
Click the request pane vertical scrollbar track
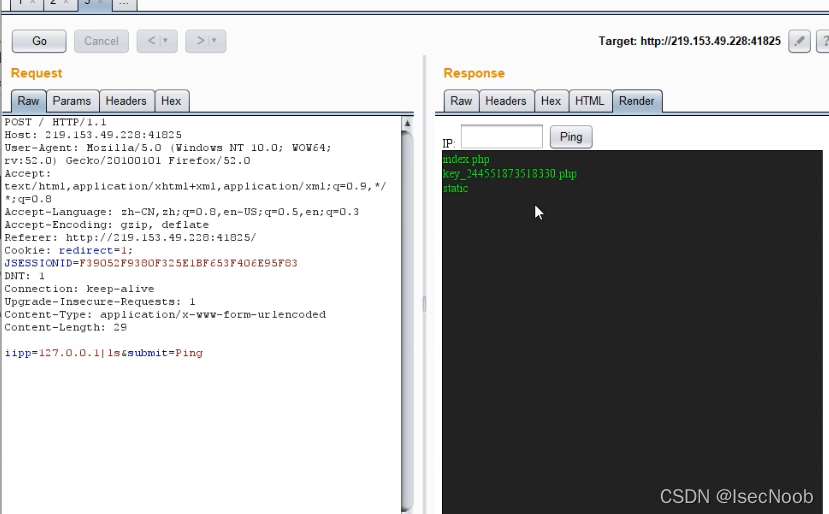pyautogui.click(x=407, y=323)
